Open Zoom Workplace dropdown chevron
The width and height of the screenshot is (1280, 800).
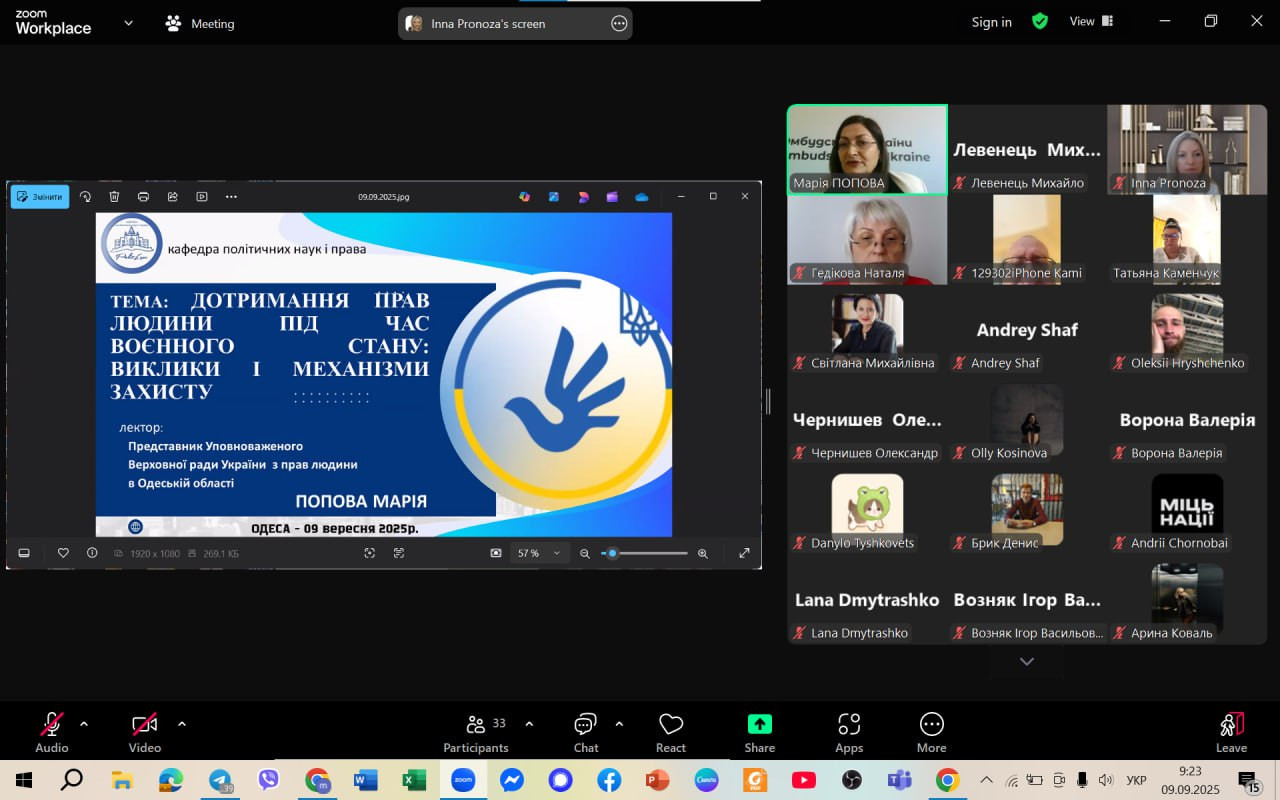pyautogui.click(x=128, y=22)
